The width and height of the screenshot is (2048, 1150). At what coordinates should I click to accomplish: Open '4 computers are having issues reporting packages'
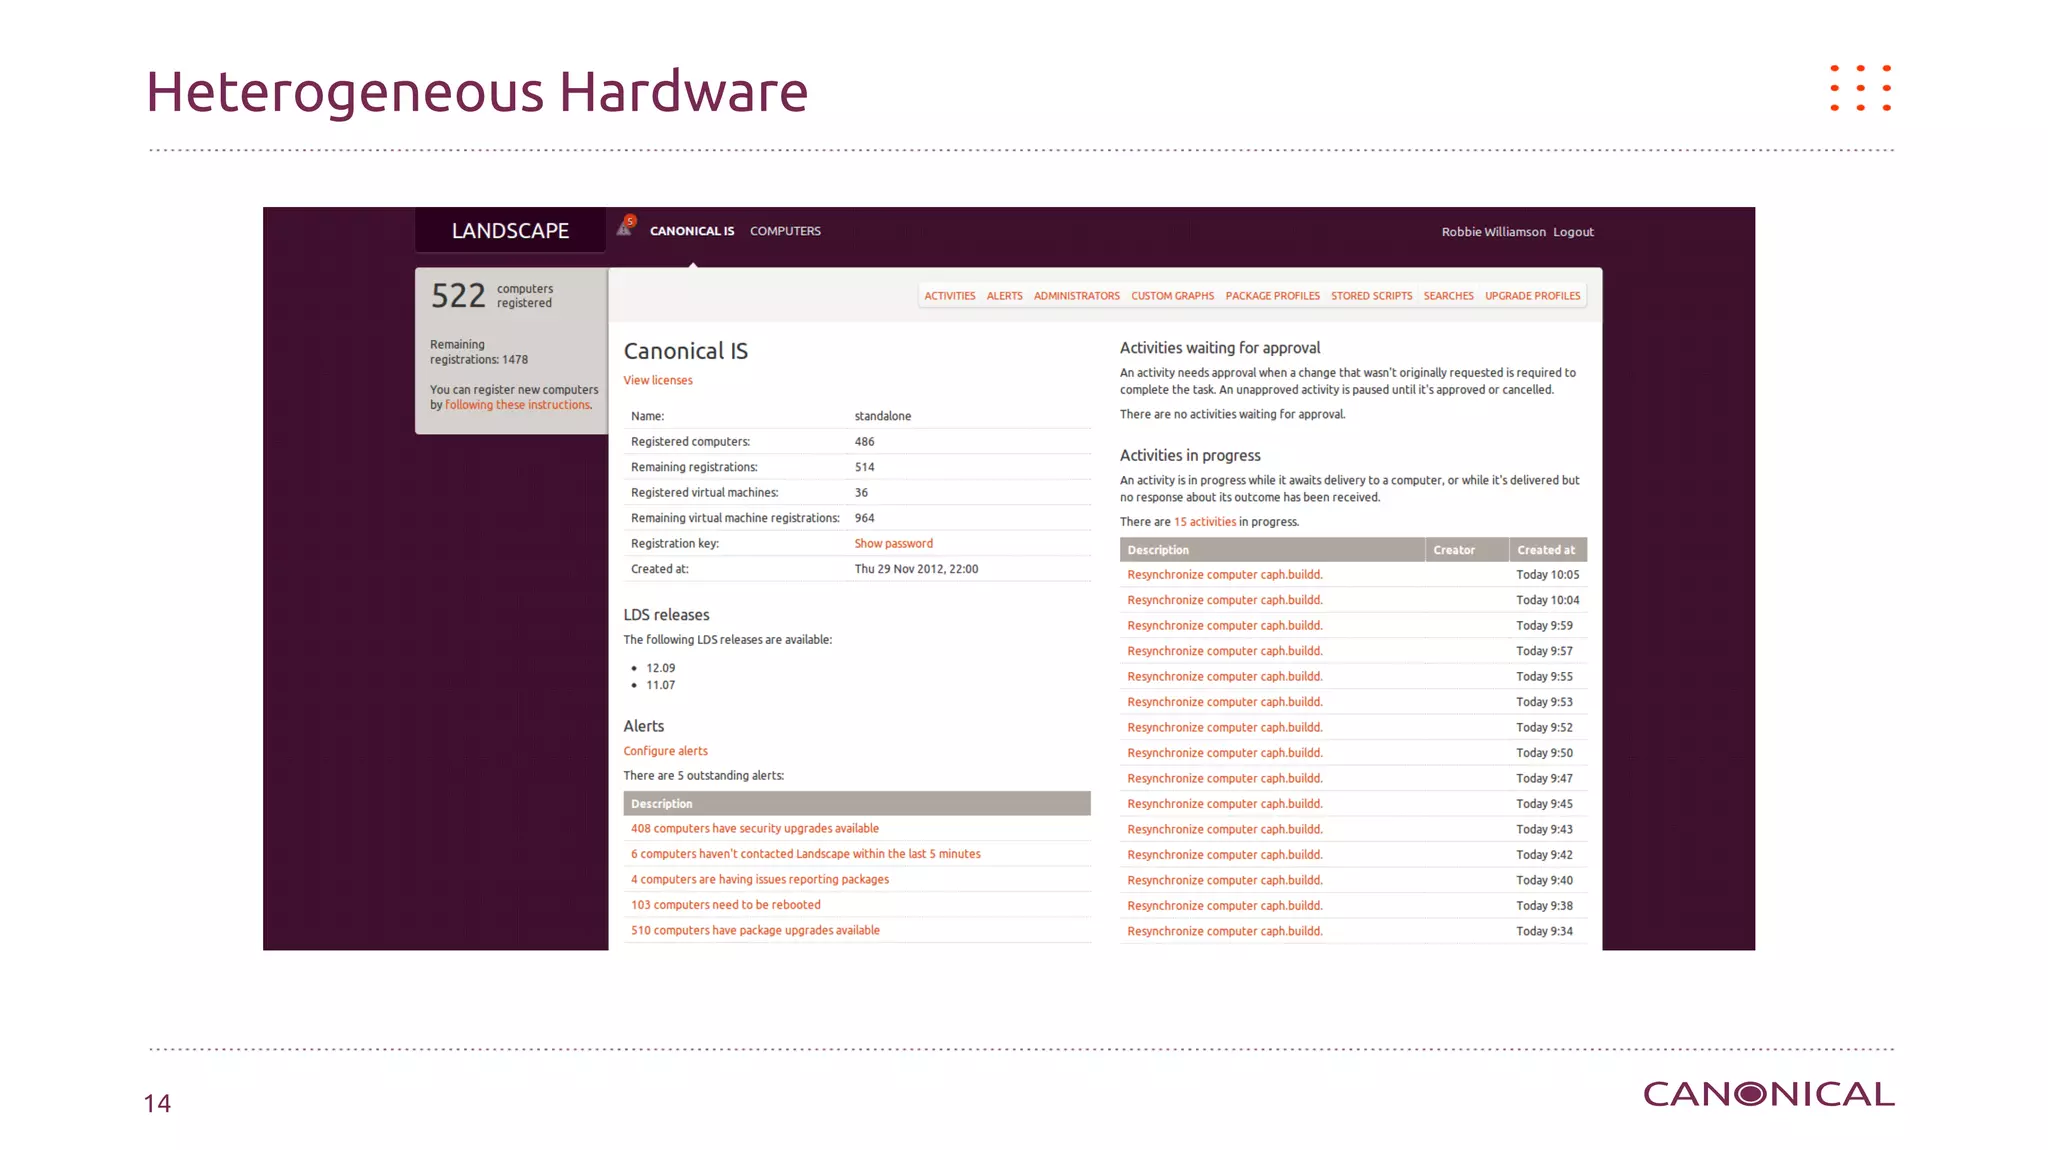760,879
